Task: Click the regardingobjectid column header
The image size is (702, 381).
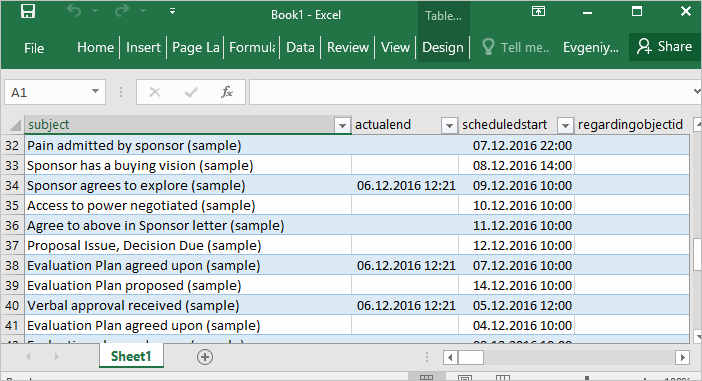Action: click(631, 124)
